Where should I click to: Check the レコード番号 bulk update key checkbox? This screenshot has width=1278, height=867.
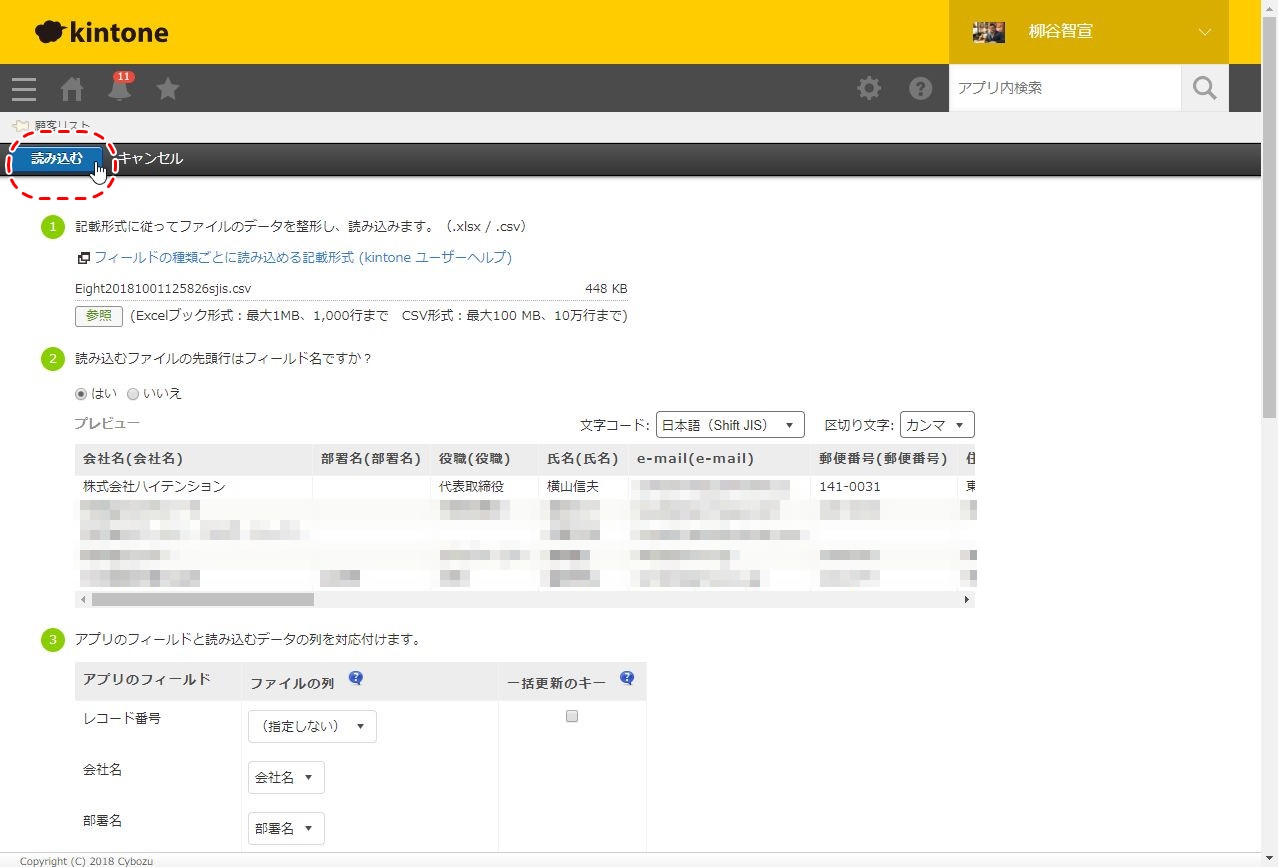pos(572,716)
